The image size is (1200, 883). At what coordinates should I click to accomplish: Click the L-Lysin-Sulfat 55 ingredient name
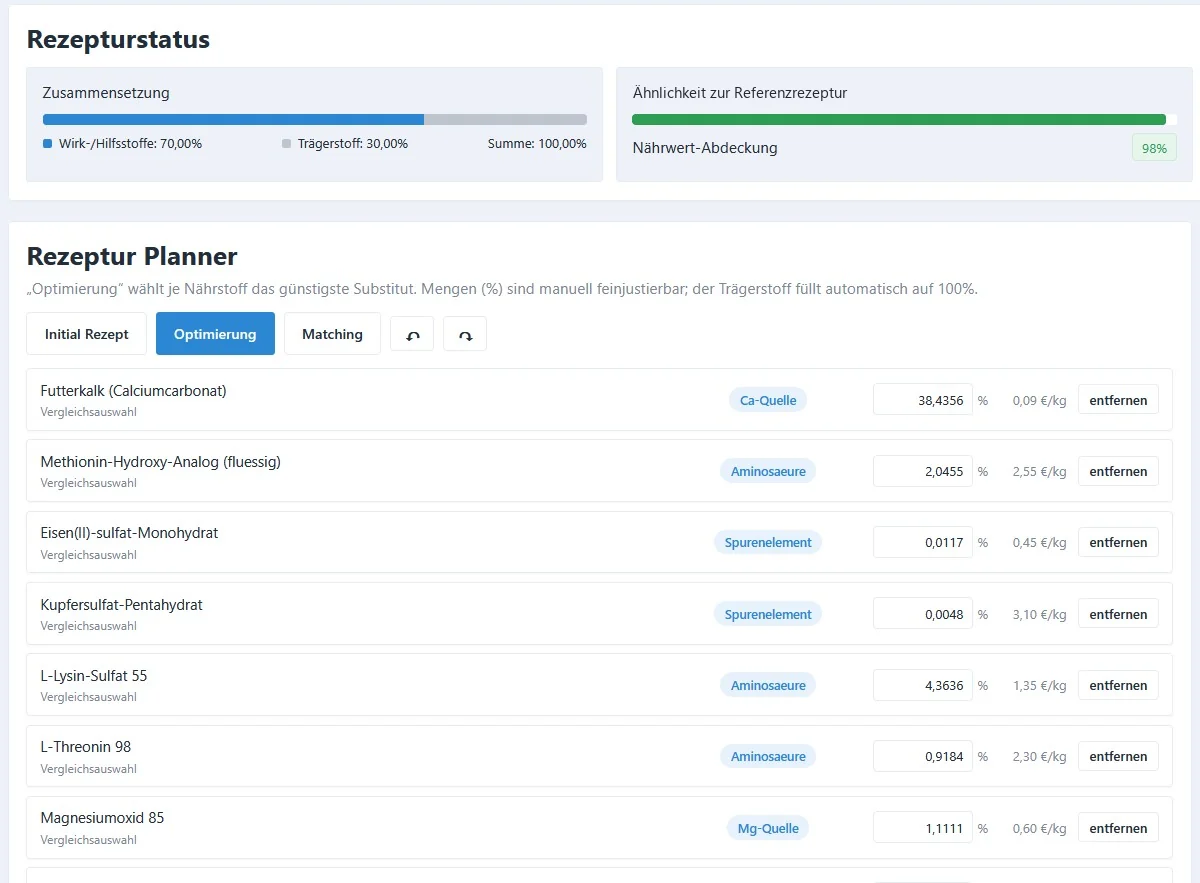click(93, 676)
